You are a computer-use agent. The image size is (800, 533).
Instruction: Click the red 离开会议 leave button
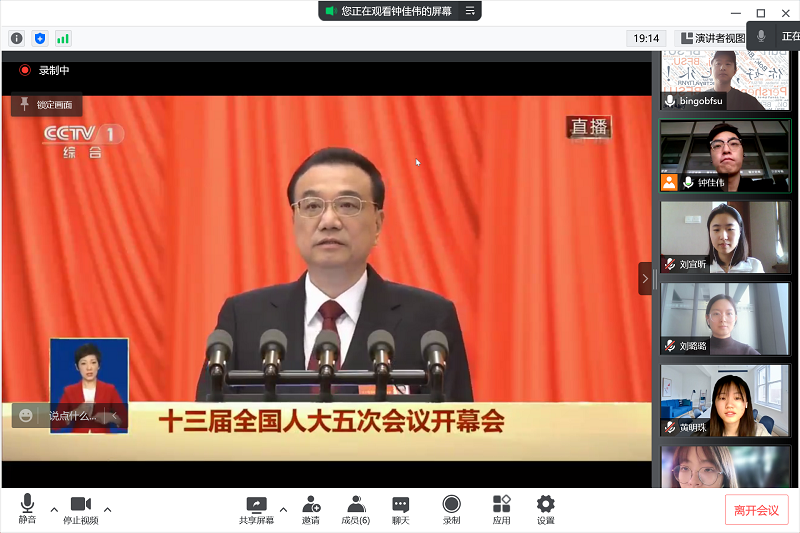point(756,510)
